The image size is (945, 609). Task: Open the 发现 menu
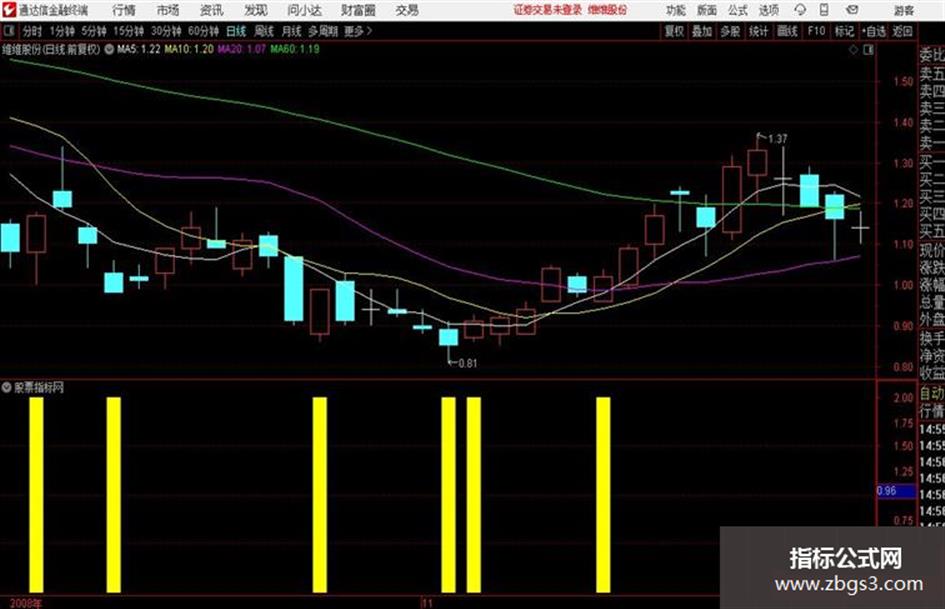coord(256,10)
